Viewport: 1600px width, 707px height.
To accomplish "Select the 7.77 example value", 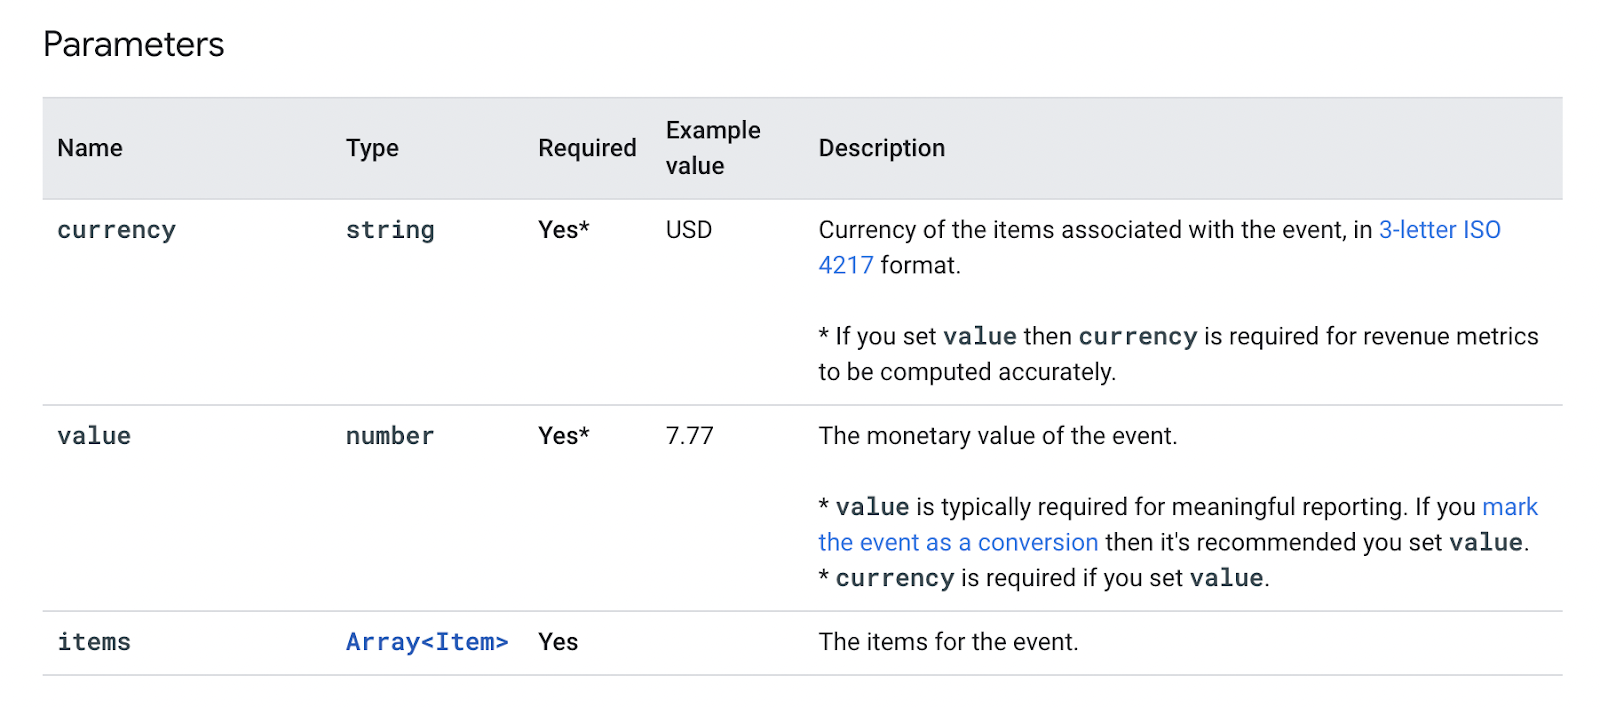I will [690, 436].
